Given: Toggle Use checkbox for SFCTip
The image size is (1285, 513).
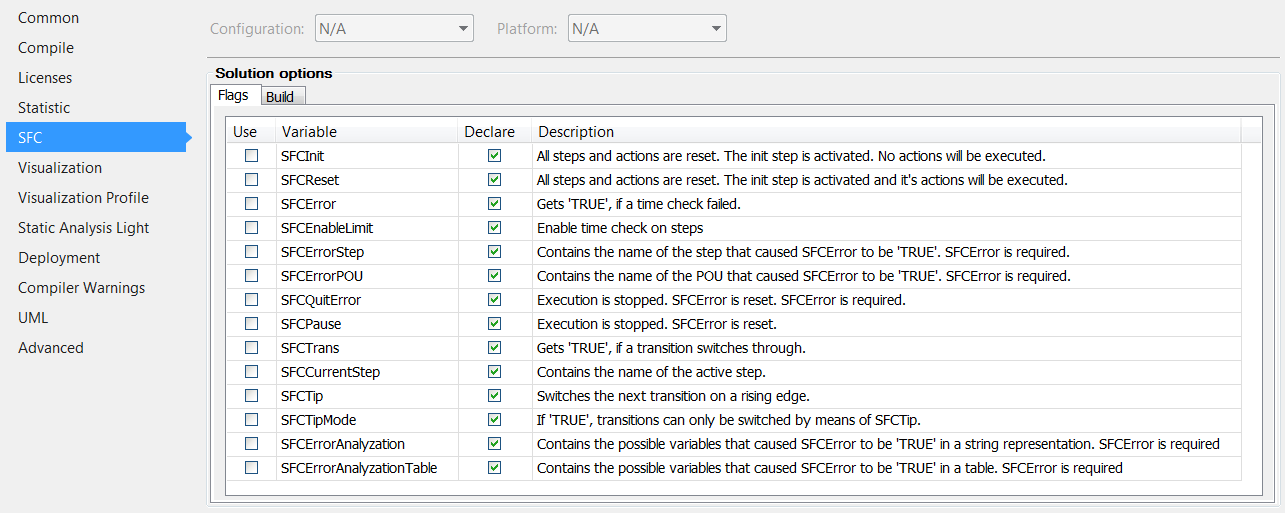Looking at the screenshot, I should click(251, 396).
